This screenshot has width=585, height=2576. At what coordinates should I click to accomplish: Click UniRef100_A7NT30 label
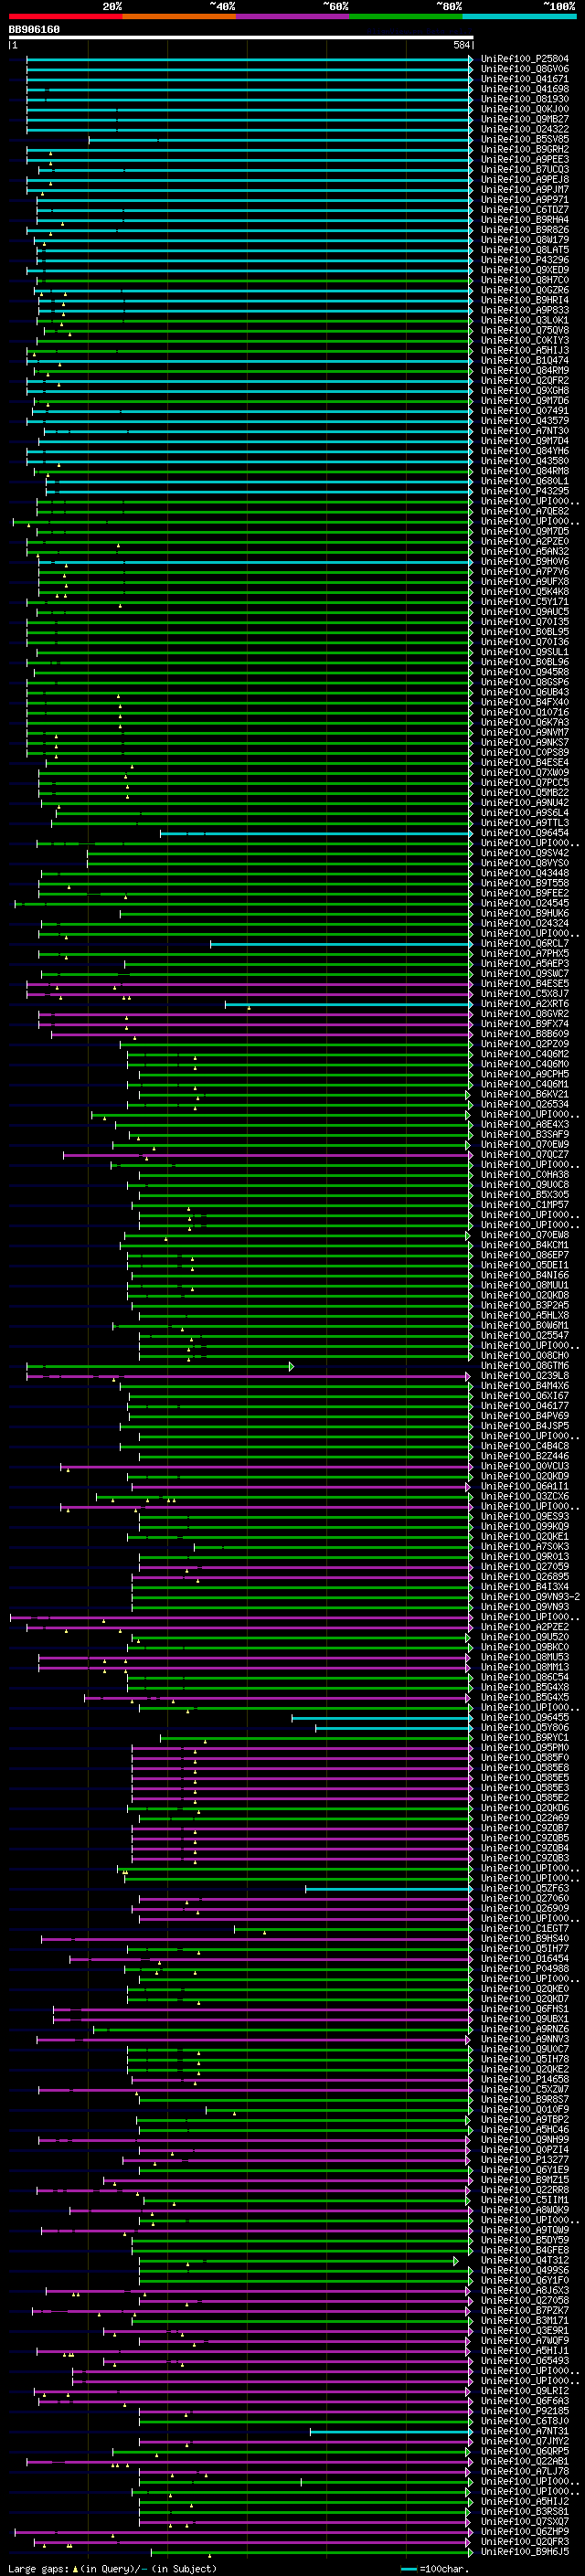(x=525, y=431)
